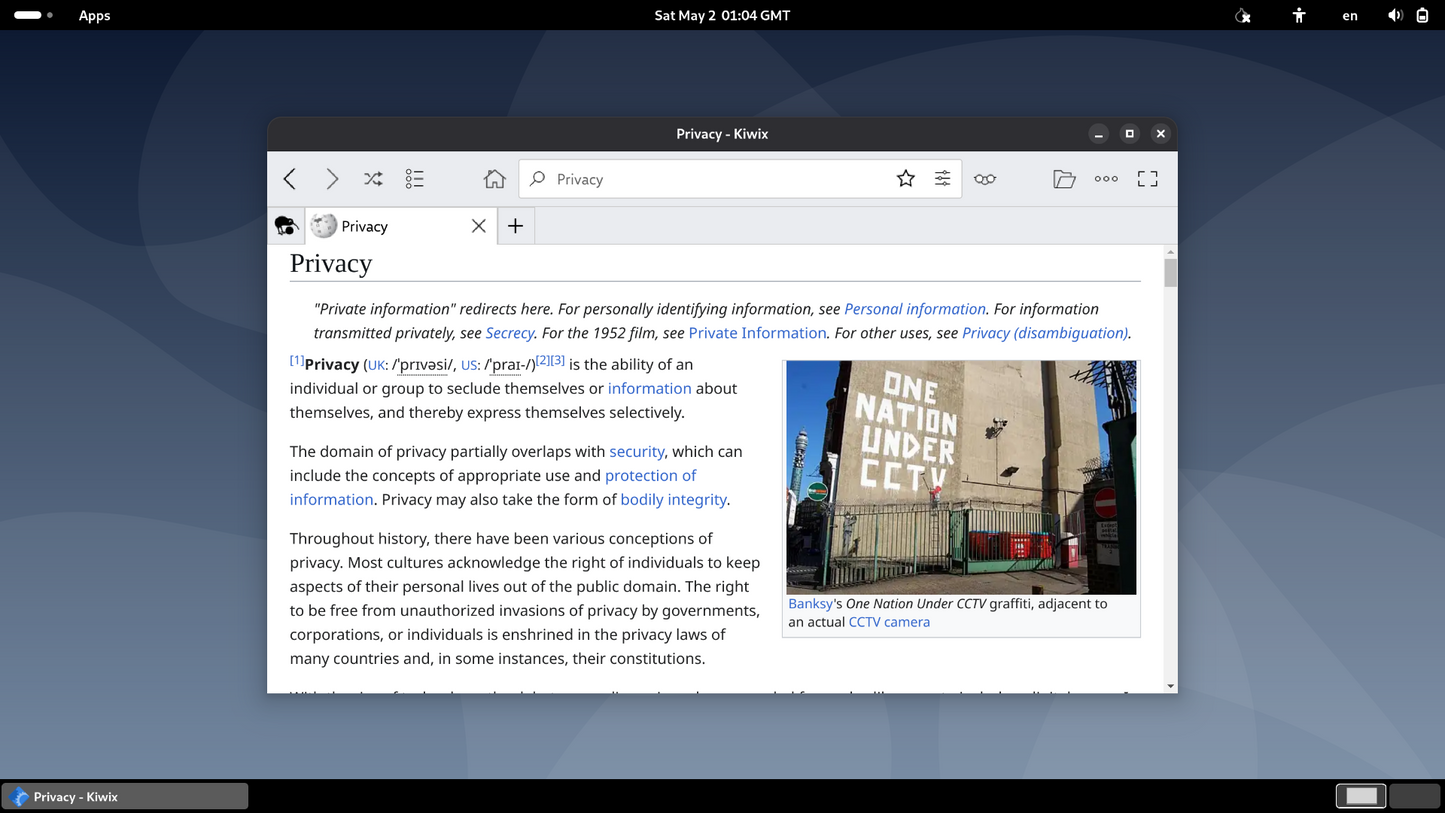Enter fullscreen mode
This screenshot has height=813, width=1445.
(1148, 179)
